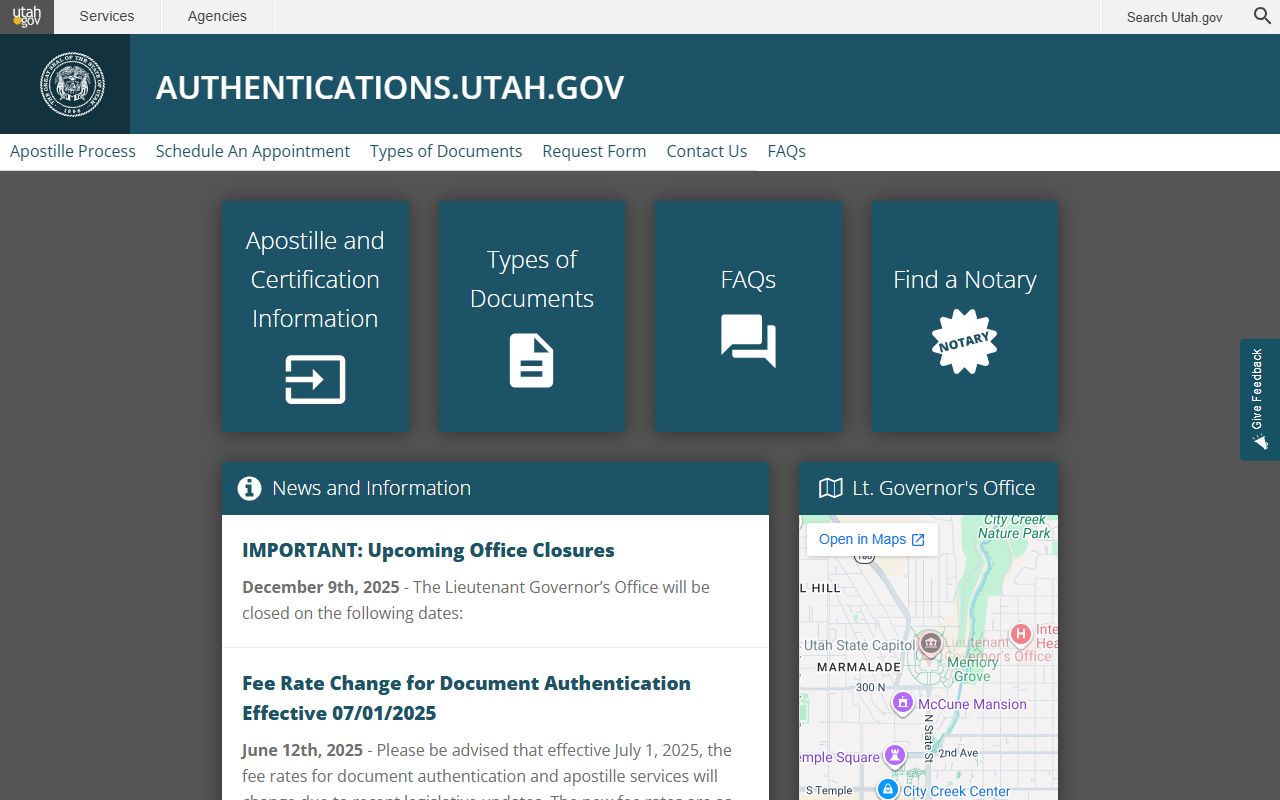Click the search magnifier icon
The width and height of the screenshot is (1280, 800).
tap(1263, 16)
